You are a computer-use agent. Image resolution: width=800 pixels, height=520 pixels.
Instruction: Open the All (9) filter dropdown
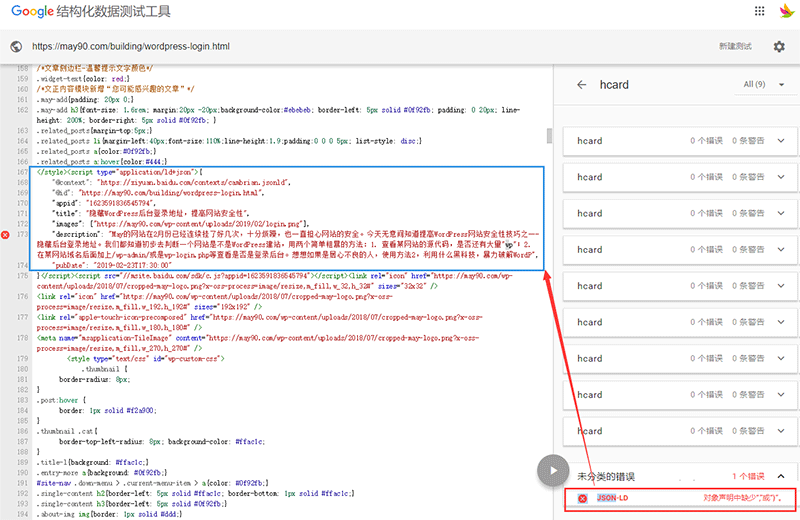click(764, 84)
